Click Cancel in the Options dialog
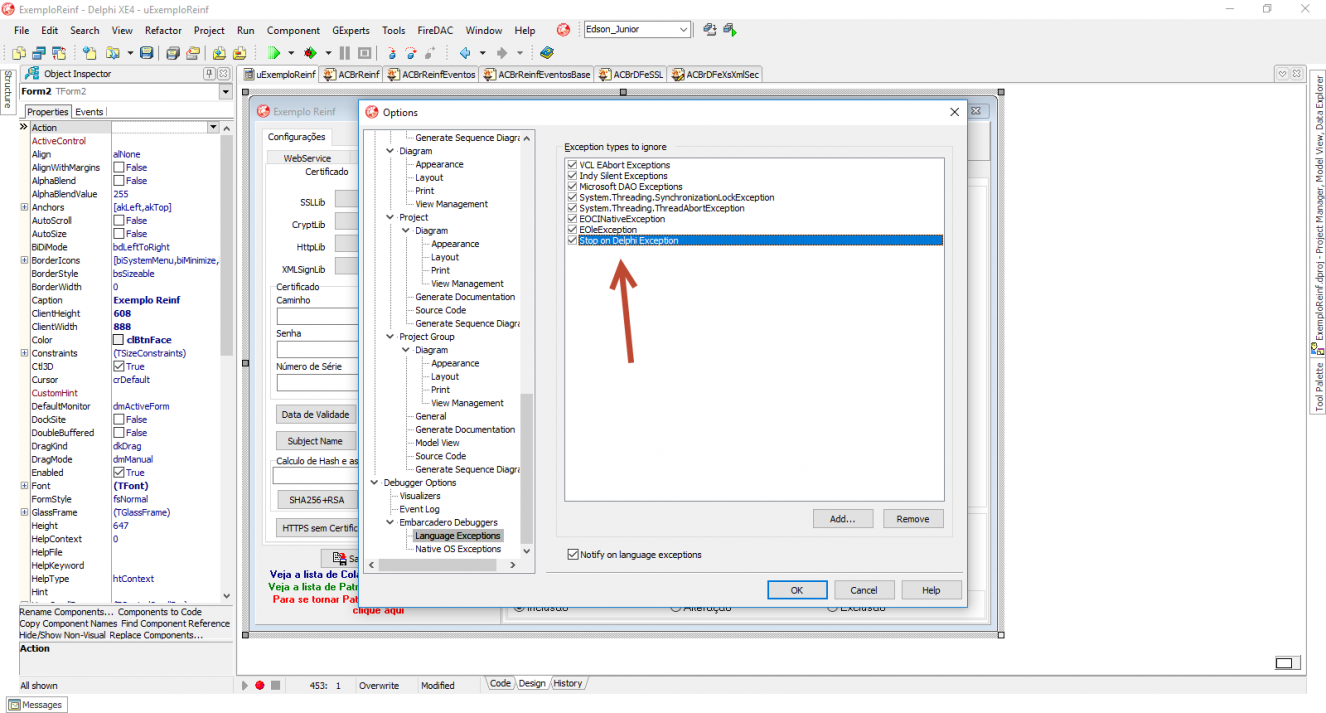 pos(864,590)
